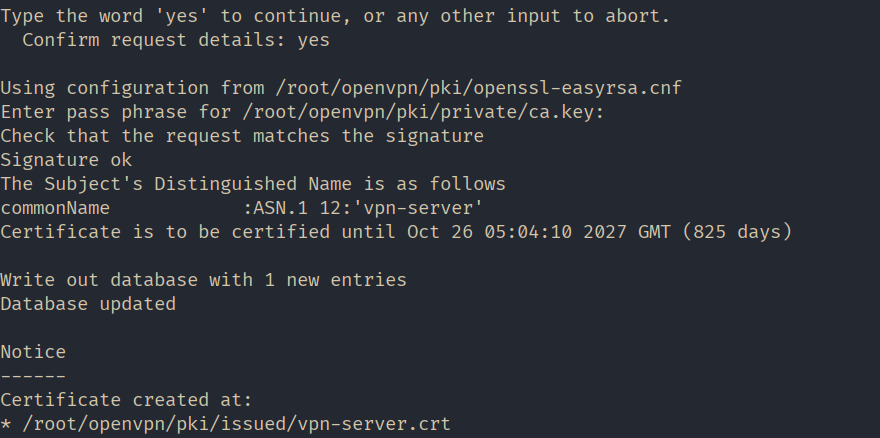Click the 'Database updated' message
Screen dimensions: 880x438
coord(88,304)
